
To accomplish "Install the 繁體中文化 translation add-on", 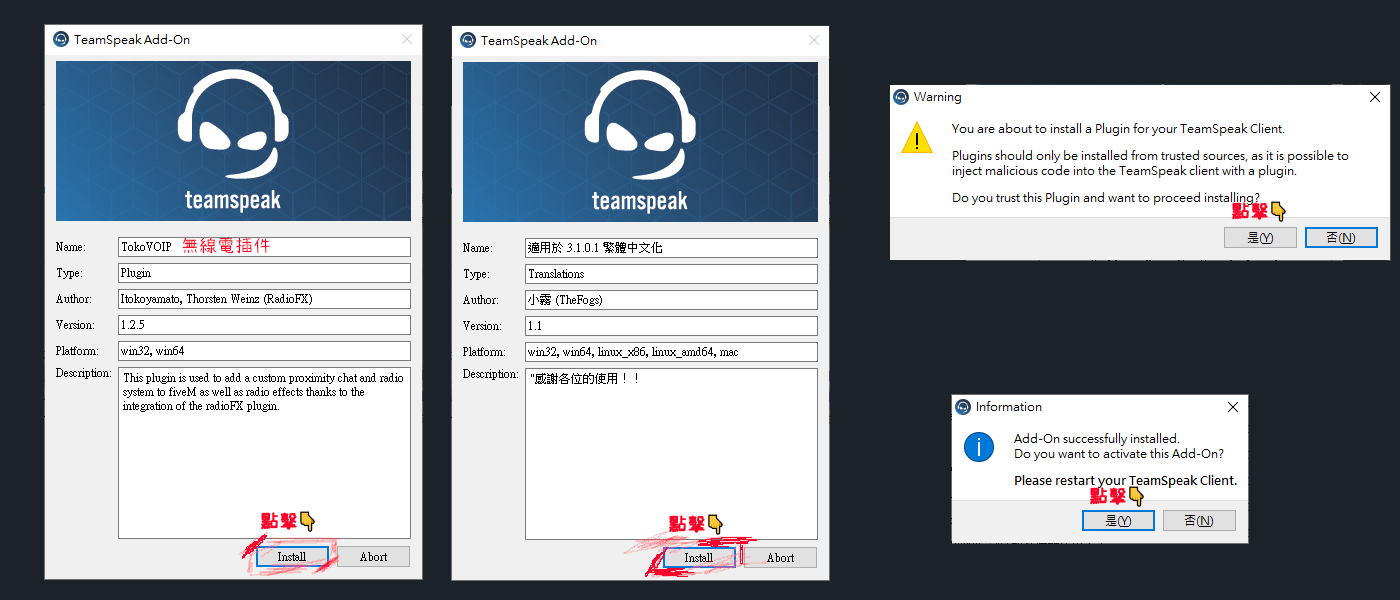I will [698, 558].
